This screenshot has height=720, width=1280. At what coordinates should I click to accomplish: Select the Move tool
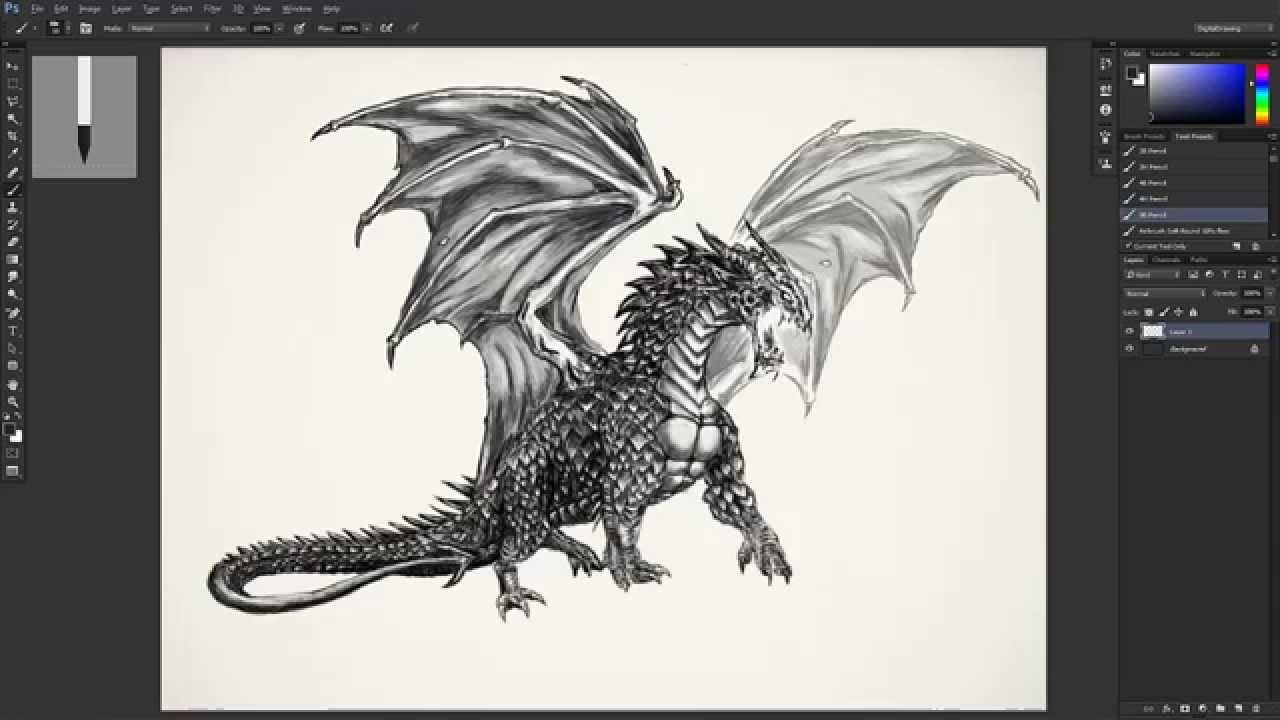pos(13,64)
